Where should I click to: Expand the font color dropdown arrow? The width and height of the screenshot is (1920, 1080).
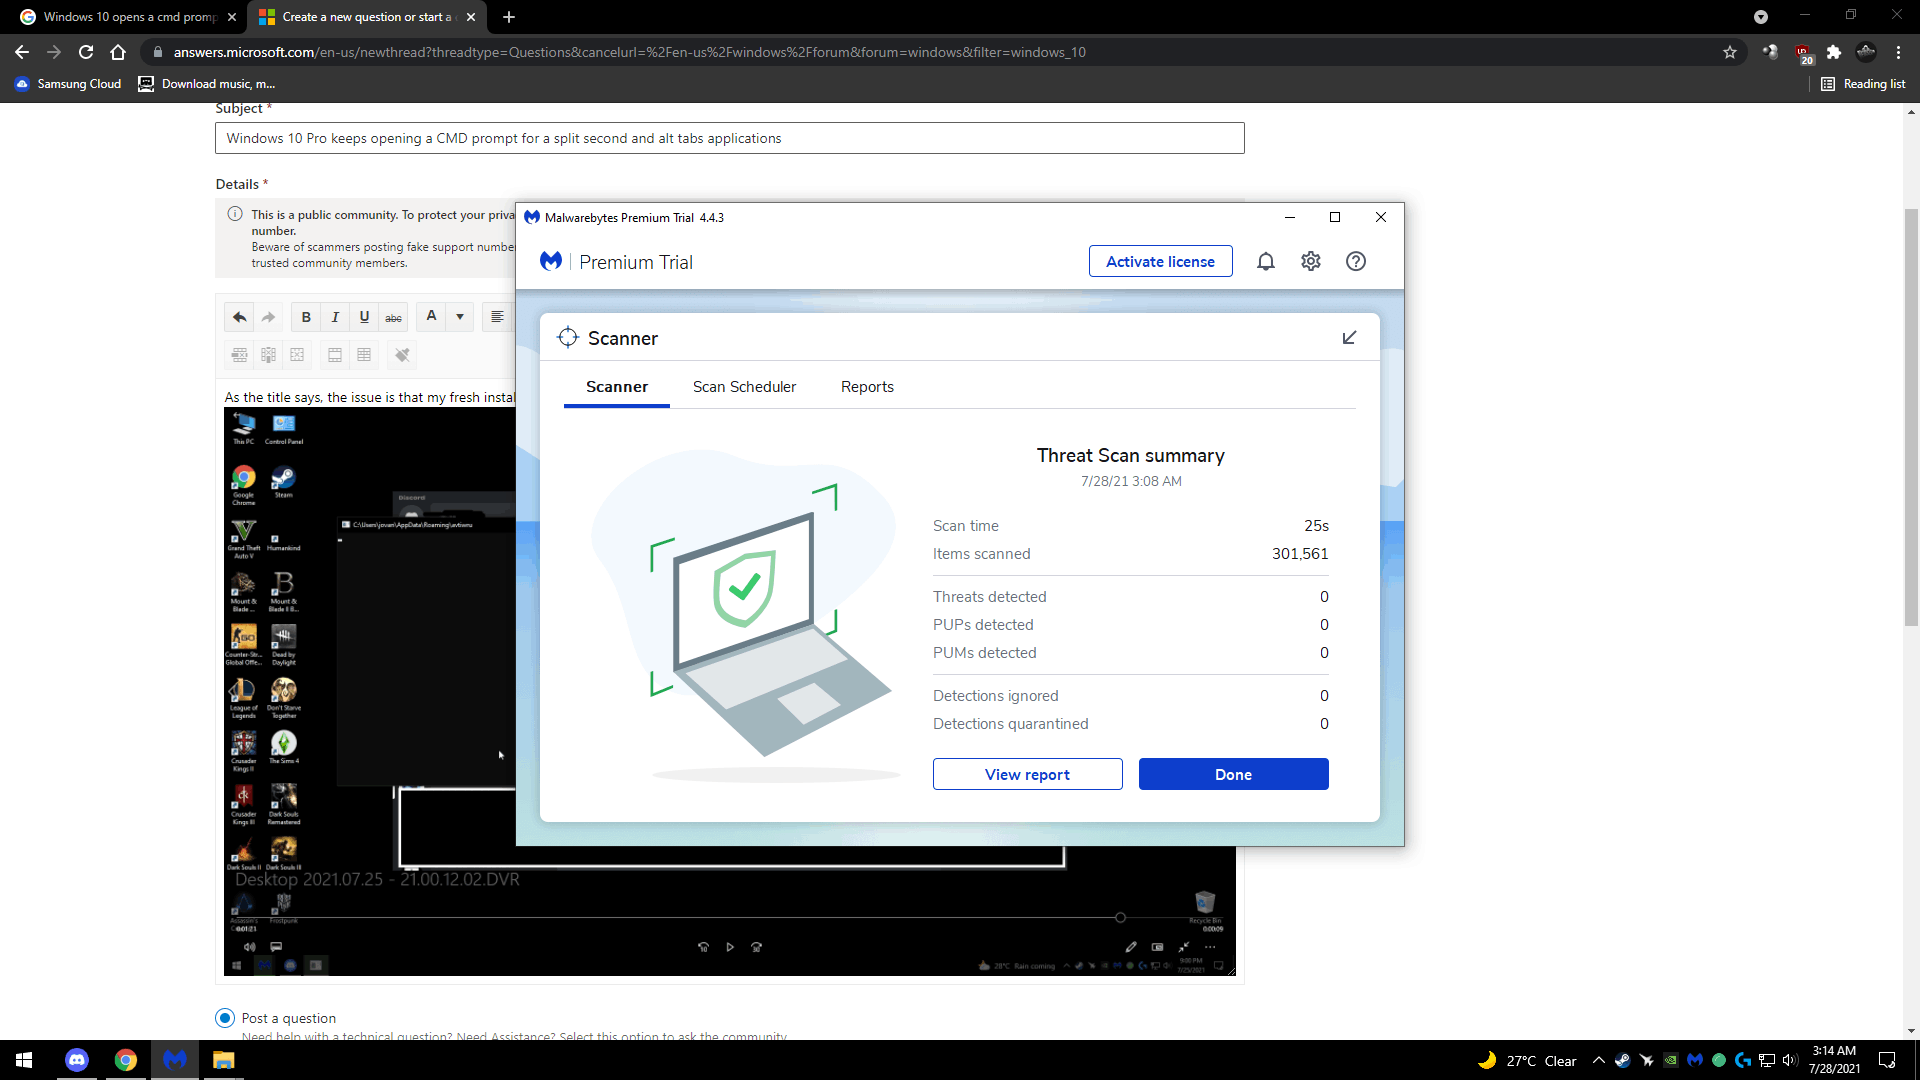[x=460, y=317]
